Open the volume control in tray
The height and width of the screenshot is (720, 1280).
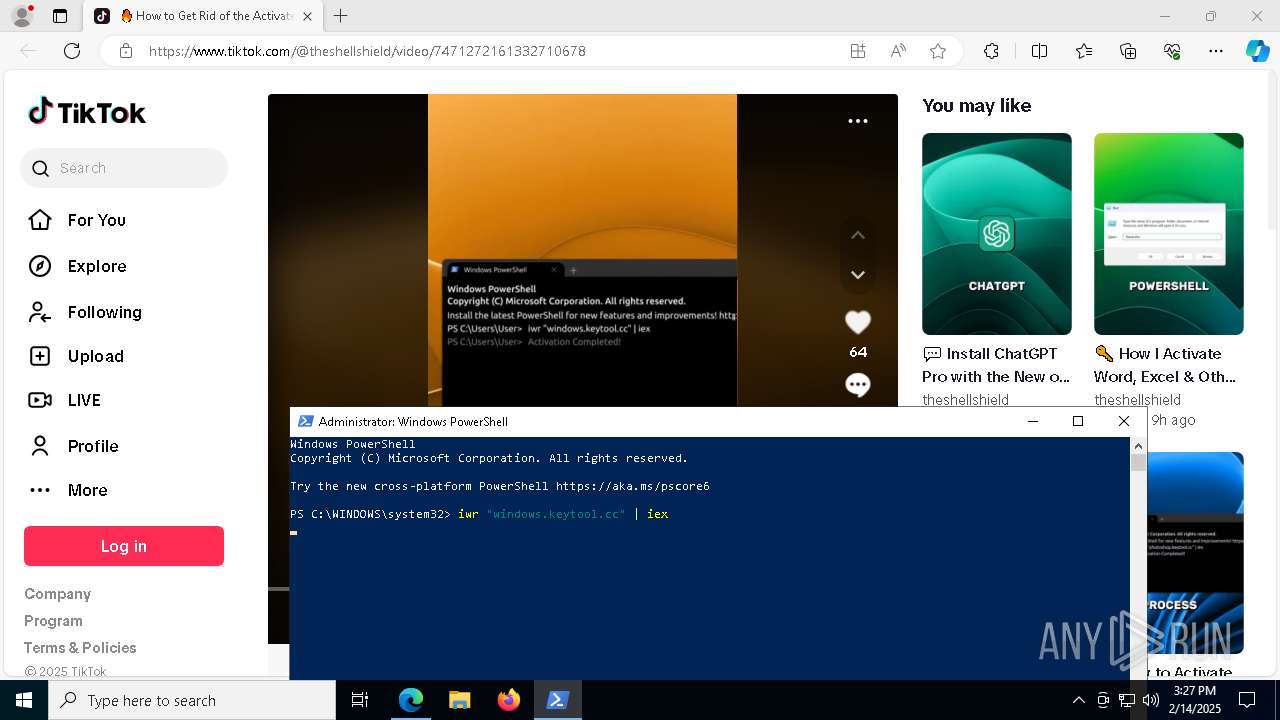[x=1151, y=700]
